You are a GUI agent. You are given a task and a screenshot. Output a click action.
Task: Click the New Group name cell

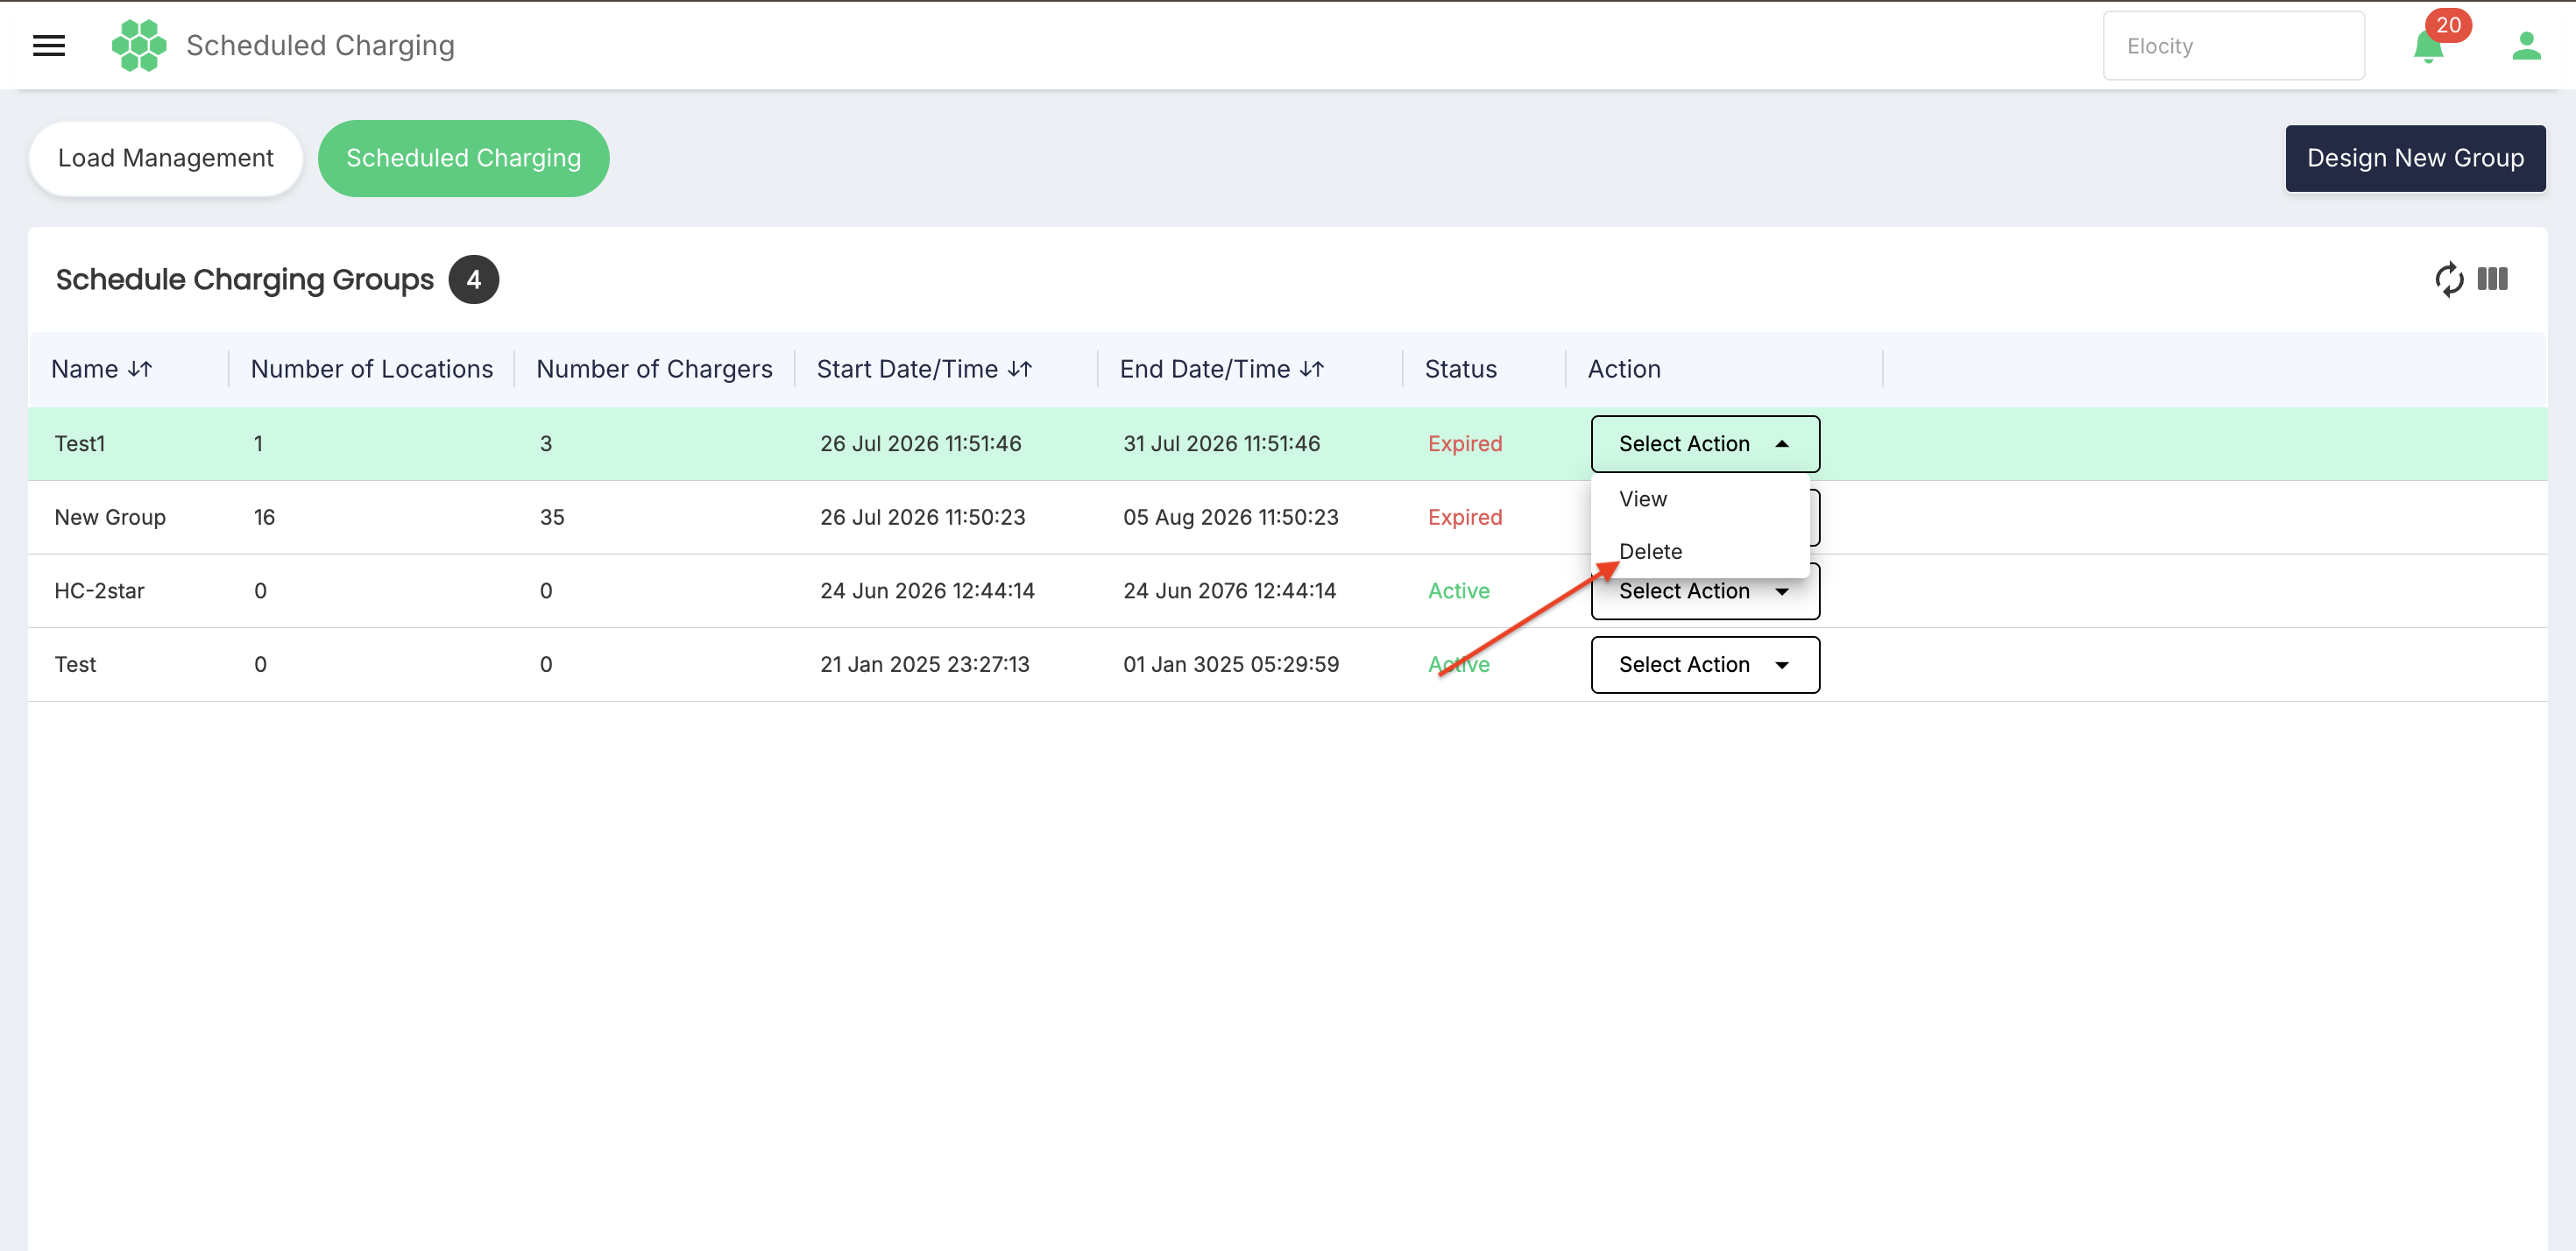pos(110,517)
